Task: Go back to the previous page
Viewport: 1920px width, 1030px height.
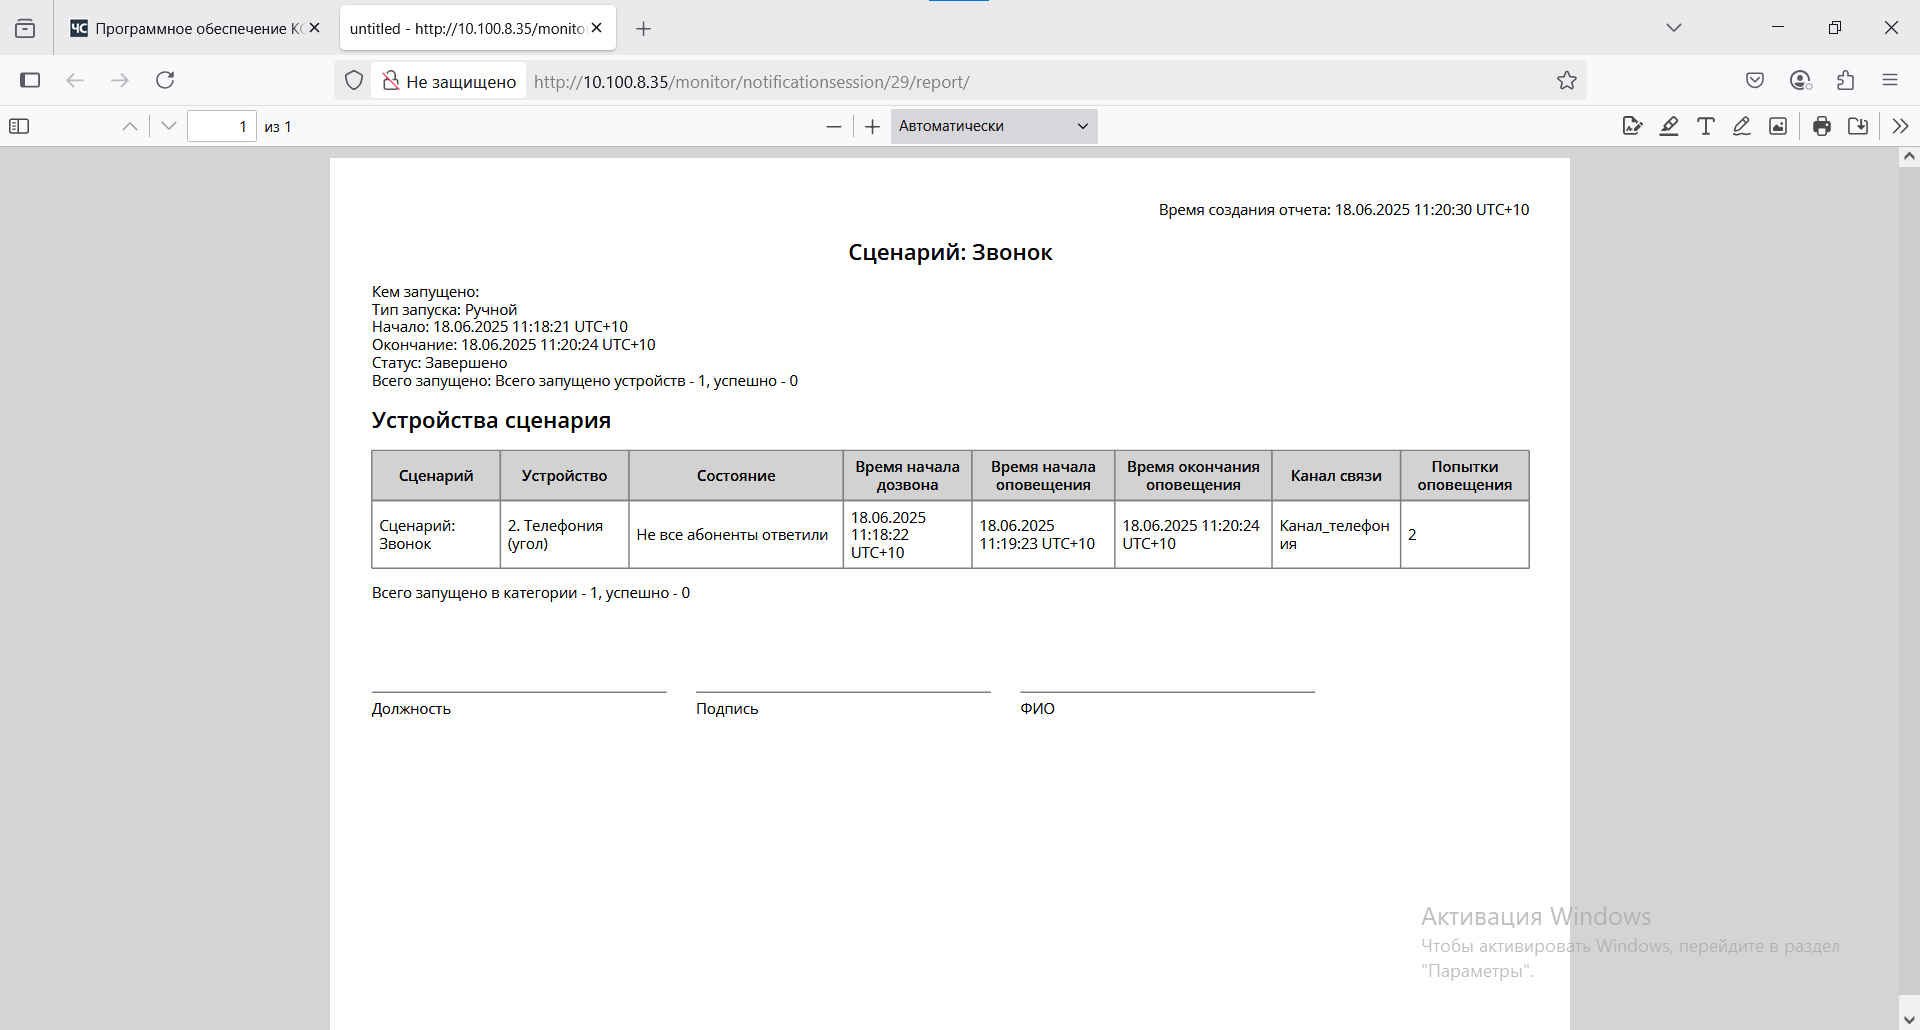Action: pyautogui.click(x=75, y=80)
